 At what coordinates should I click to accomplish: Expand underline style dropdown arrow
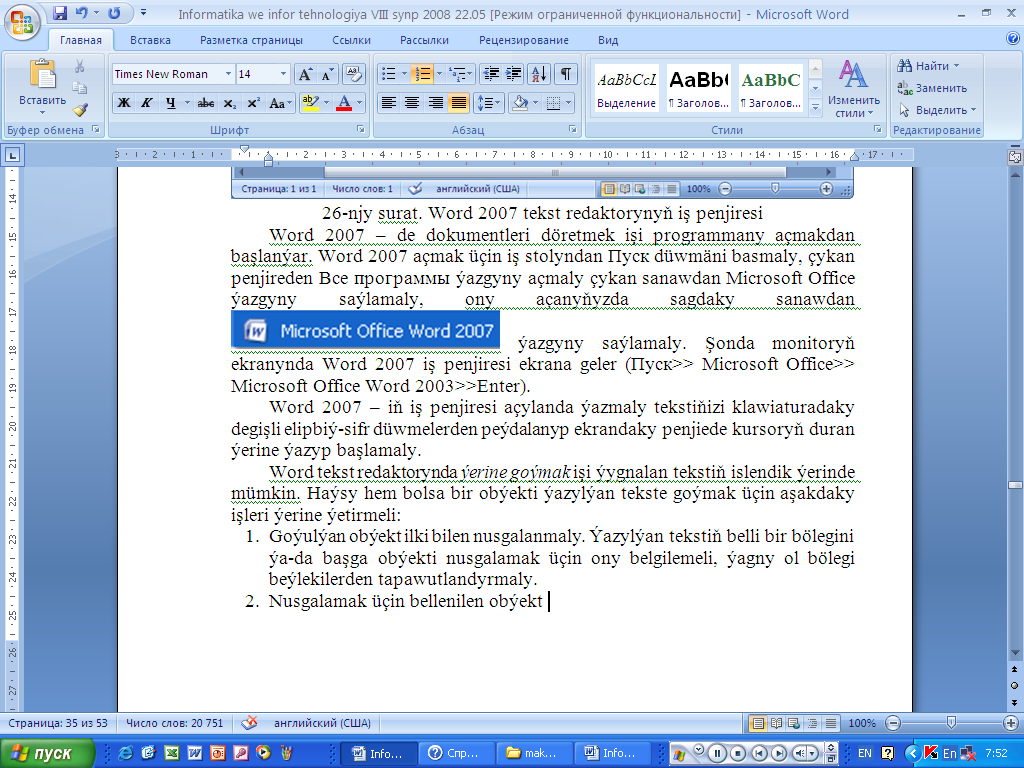click(x=187, y=103)
